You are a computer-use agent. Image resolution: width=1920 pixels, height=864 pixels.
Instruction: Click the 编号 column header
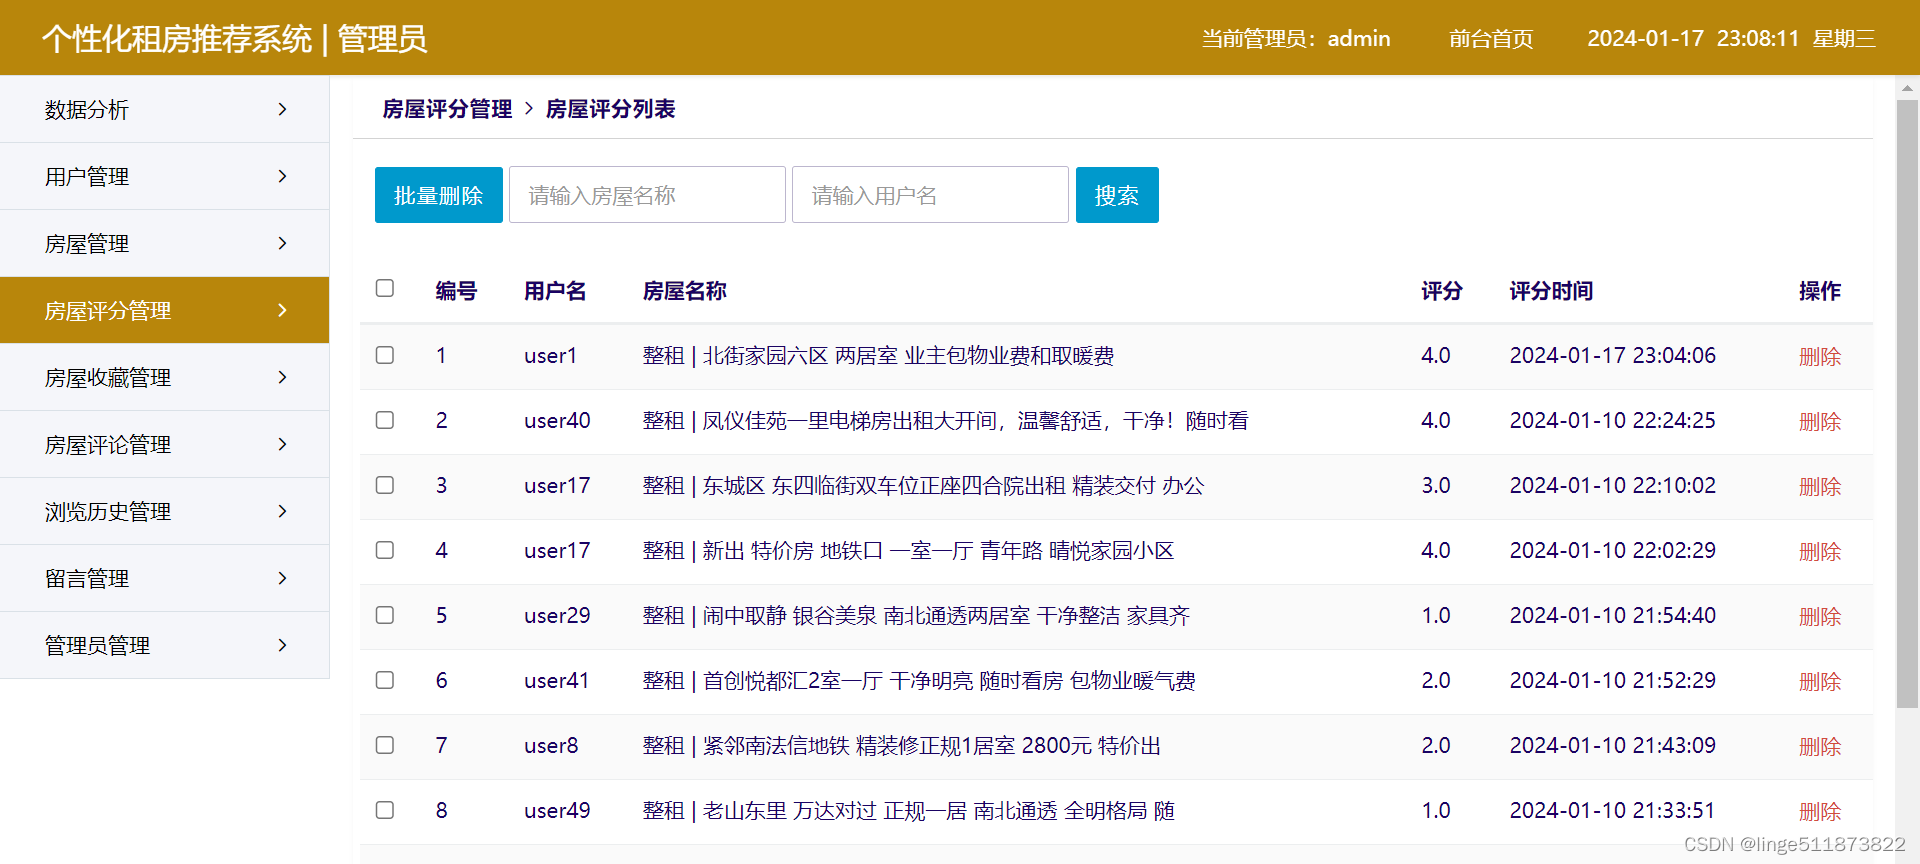pos(456,291)
